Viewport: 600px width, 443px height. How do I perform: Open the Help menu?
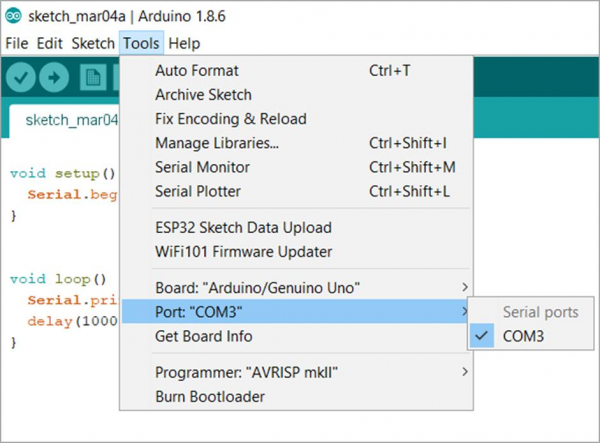[184, 43]
